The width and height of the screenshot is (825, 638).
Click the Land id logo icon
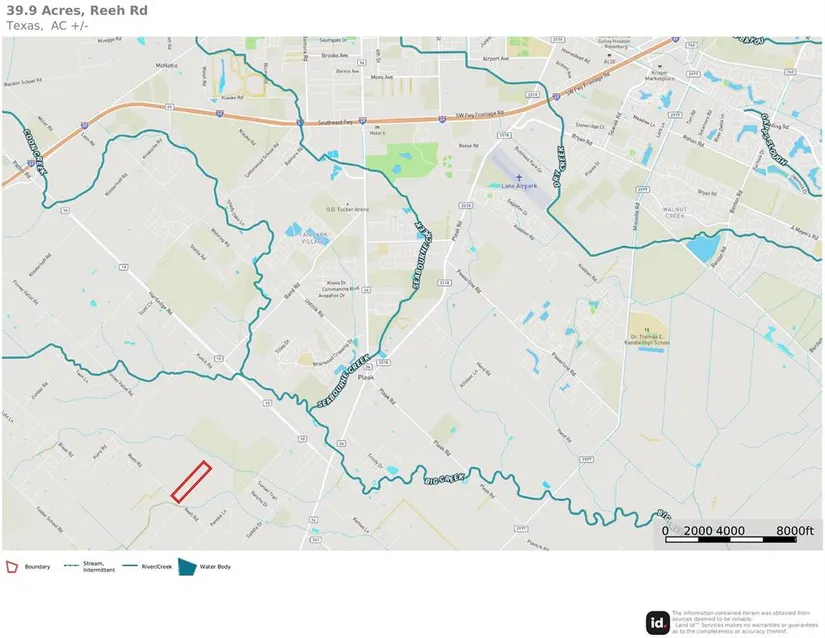658,621
